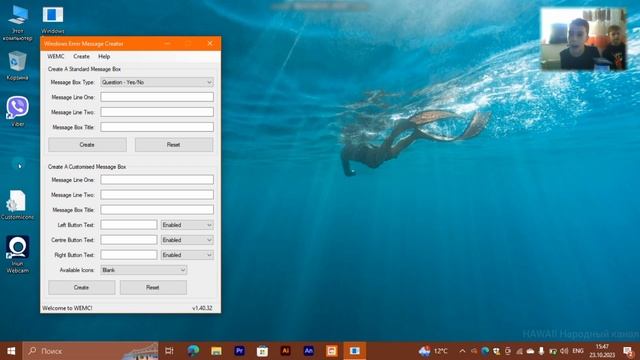The image size is (640, 360).
Task: Open the Windows Start menu
Action: tap(11, 351)
